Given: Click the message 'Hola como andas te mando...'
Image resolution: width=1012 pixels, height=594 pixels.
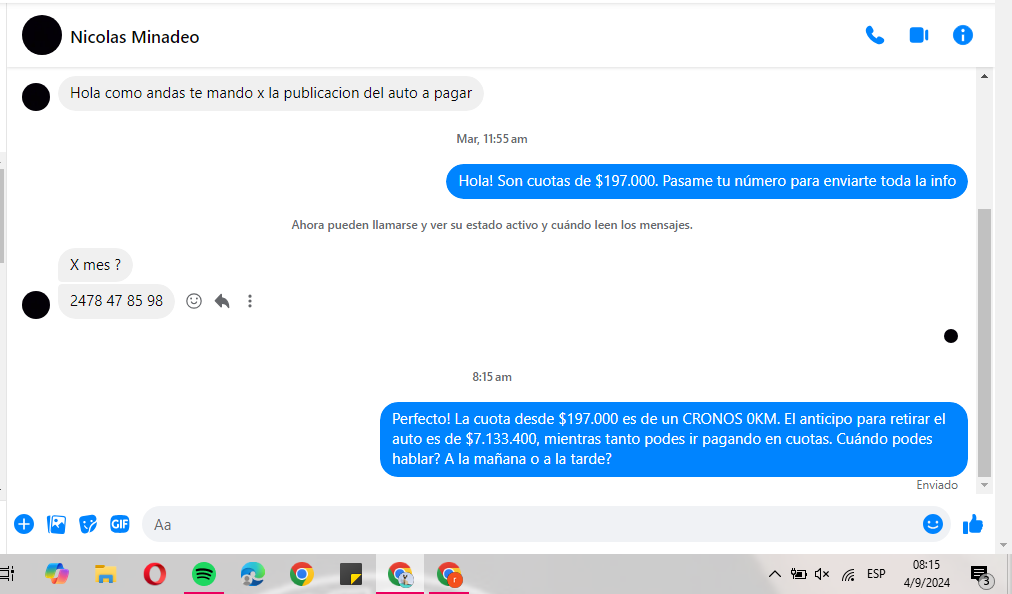Looking at the screenshot, I should click(270, 93).
